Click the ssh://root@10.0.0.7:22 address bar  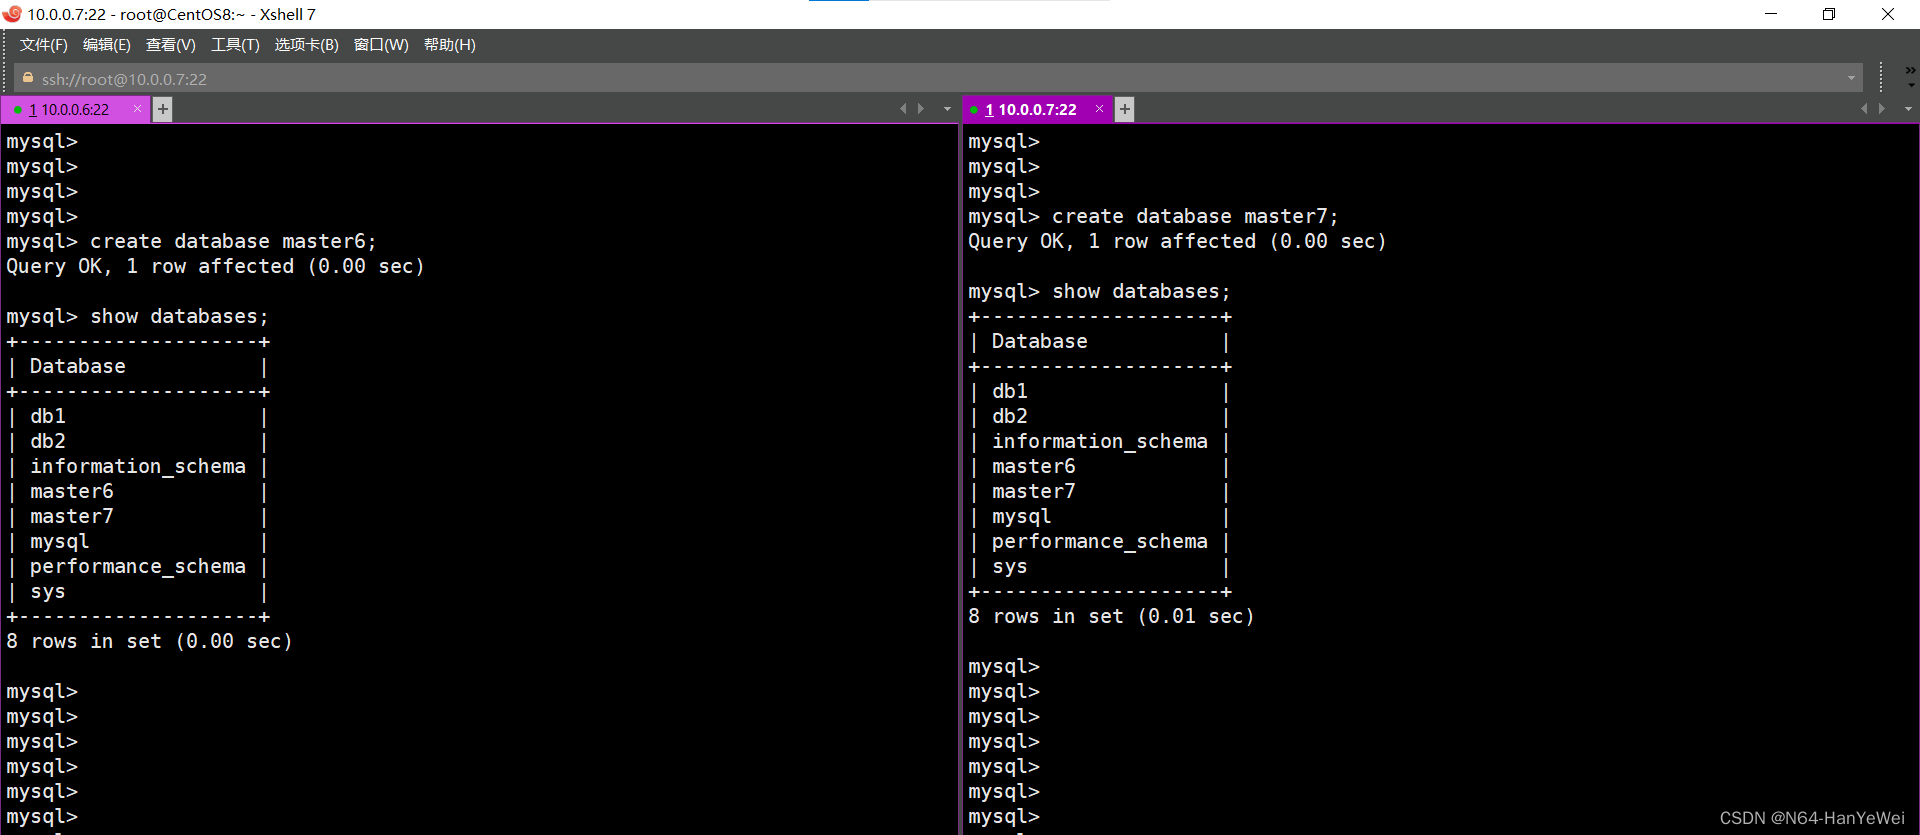click(900, 79)
